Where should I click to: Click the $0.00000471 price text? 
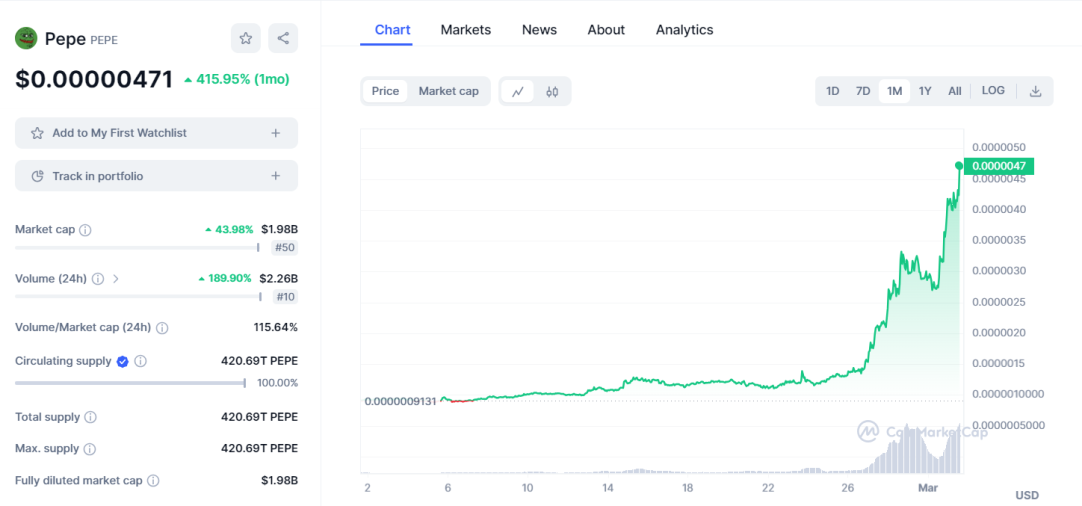[x=95, y=79]
